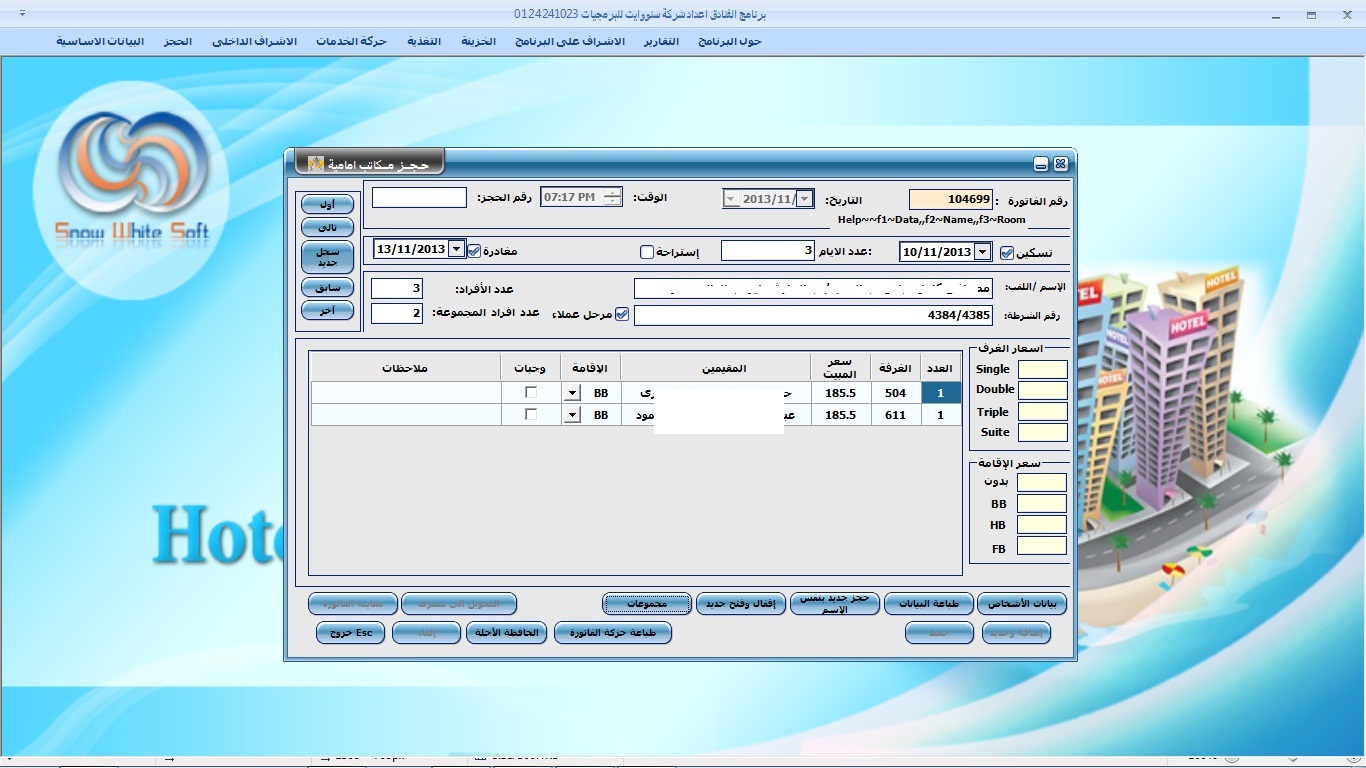The width and height of the screenshot is (1366, 768).
Task: Go to first record (أول)
Action: (327, 204)
